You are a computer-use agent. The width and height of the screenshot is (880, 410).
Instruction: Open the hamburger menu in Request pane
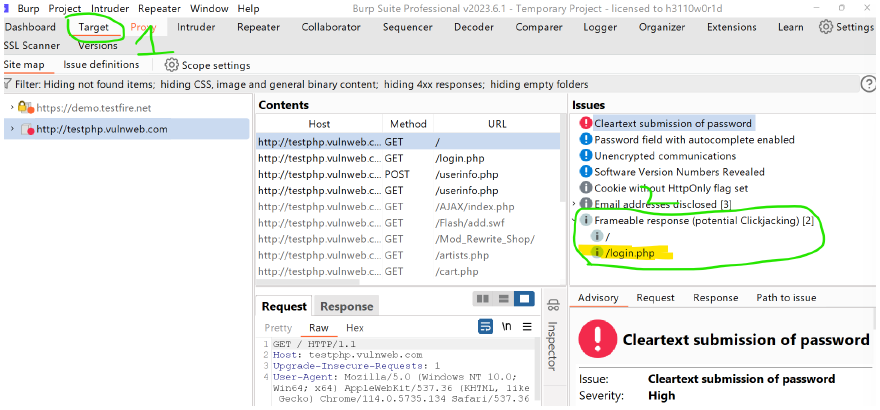pyautogui.click(x=527, y=326)
